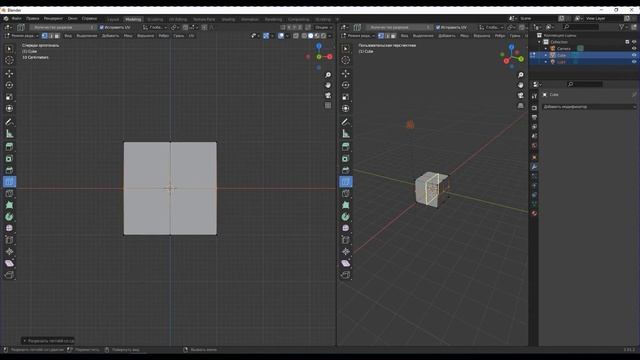Select the Bevel tool in left viewport
The image size is (640, 360).
[9, 170]
